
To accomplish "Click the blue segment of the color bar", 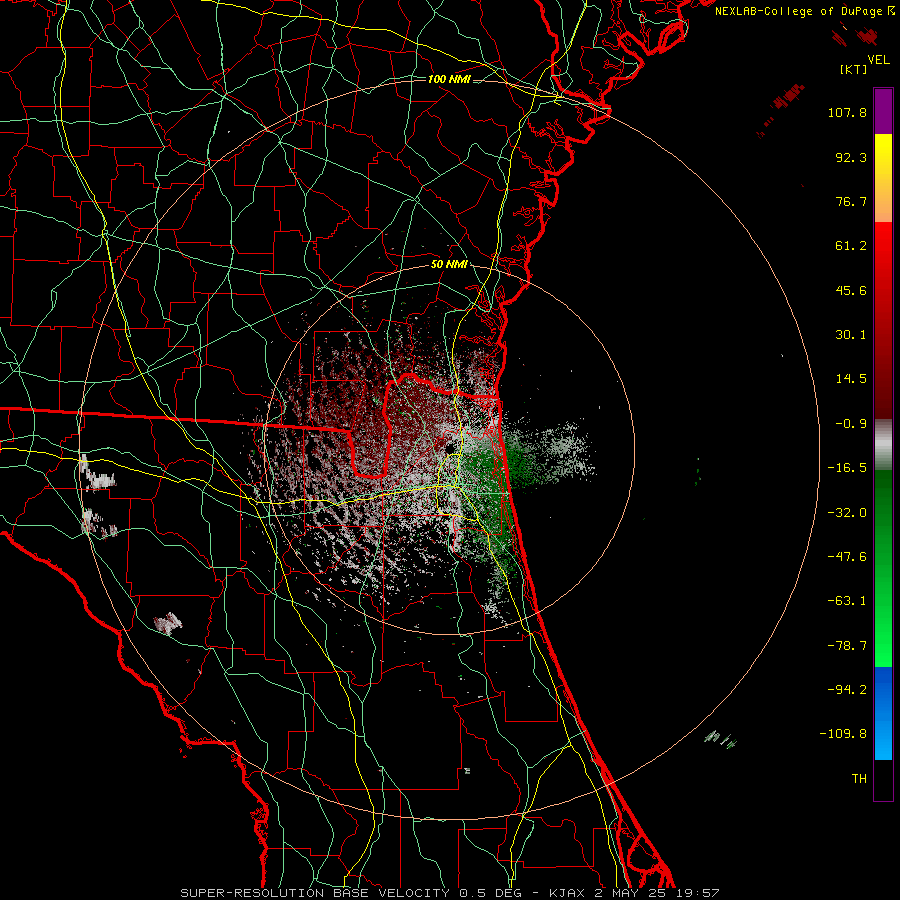I will tap(883, 713).
